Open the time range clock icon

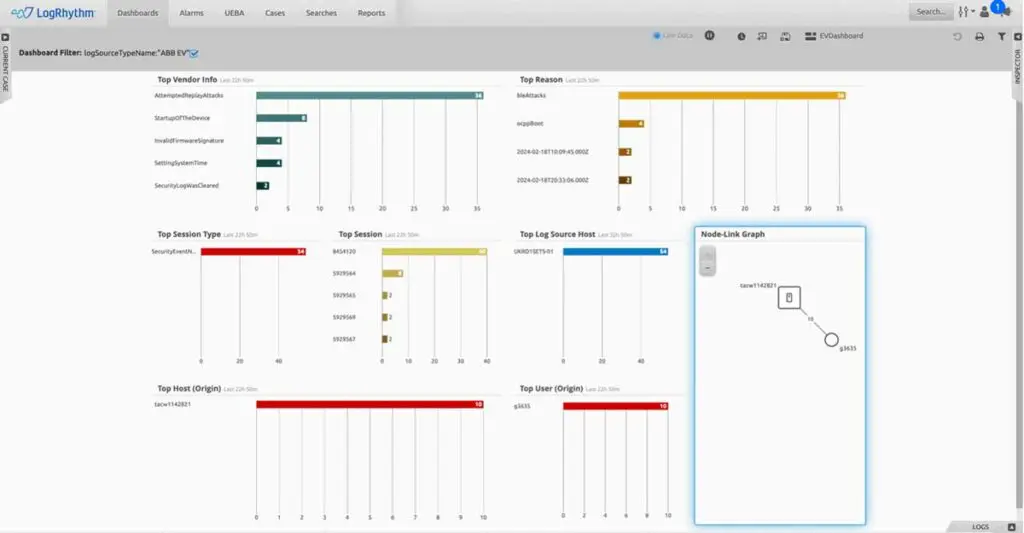click(741, 36)
